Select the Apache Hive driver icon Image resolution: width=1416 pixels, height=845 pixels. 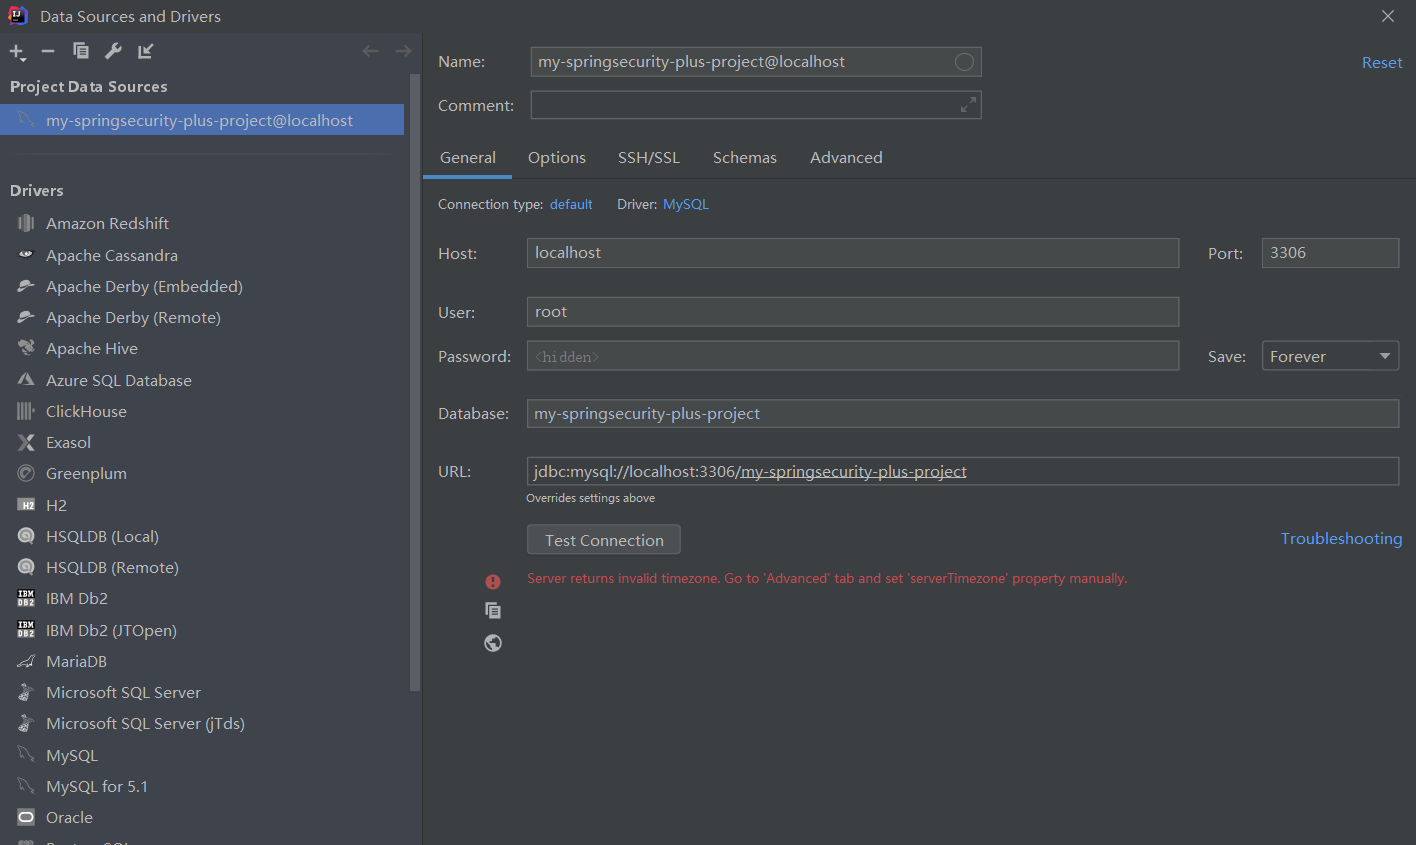pos(26,348)
